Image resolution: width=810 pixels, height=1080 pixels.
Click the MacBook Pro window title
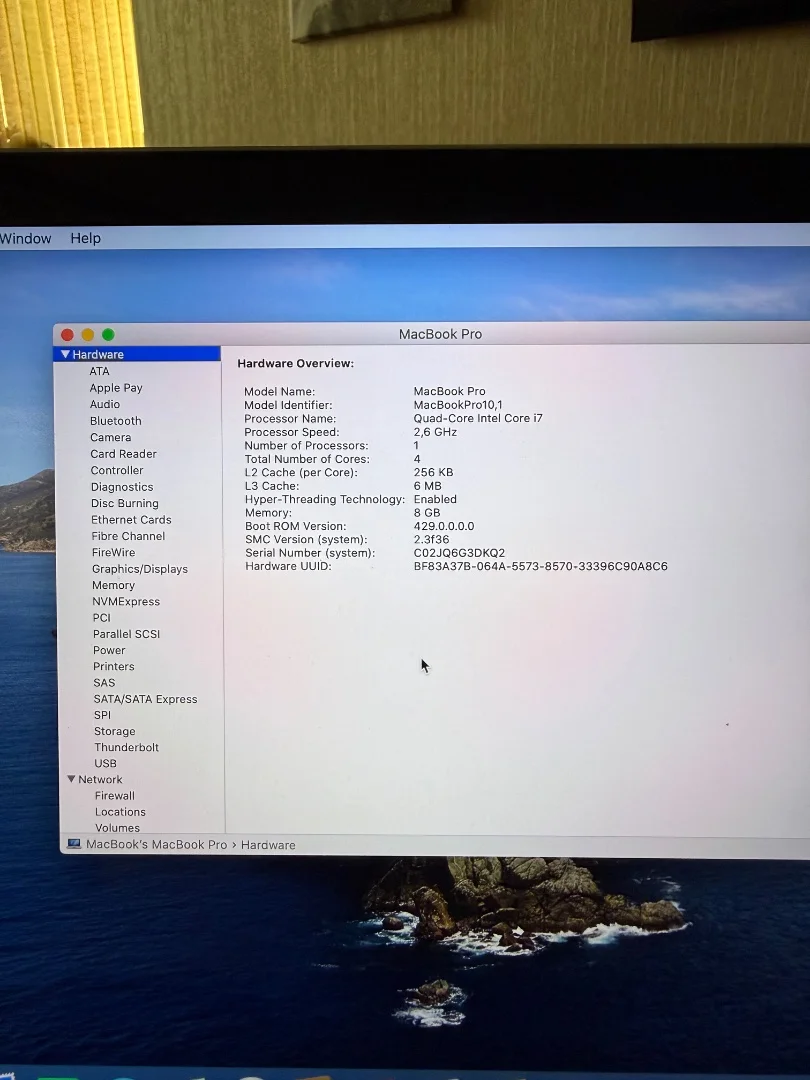441,334
